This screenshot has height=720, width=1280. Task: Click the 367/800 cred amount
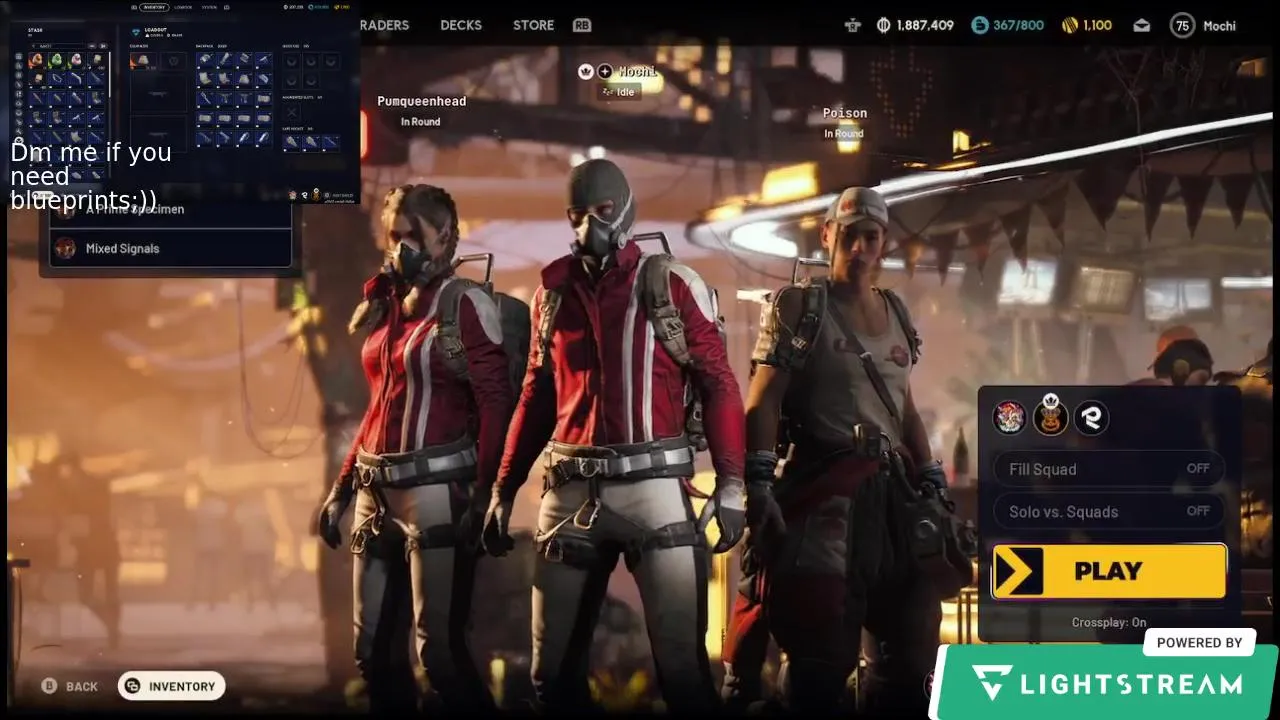(x=1018, y=25)
